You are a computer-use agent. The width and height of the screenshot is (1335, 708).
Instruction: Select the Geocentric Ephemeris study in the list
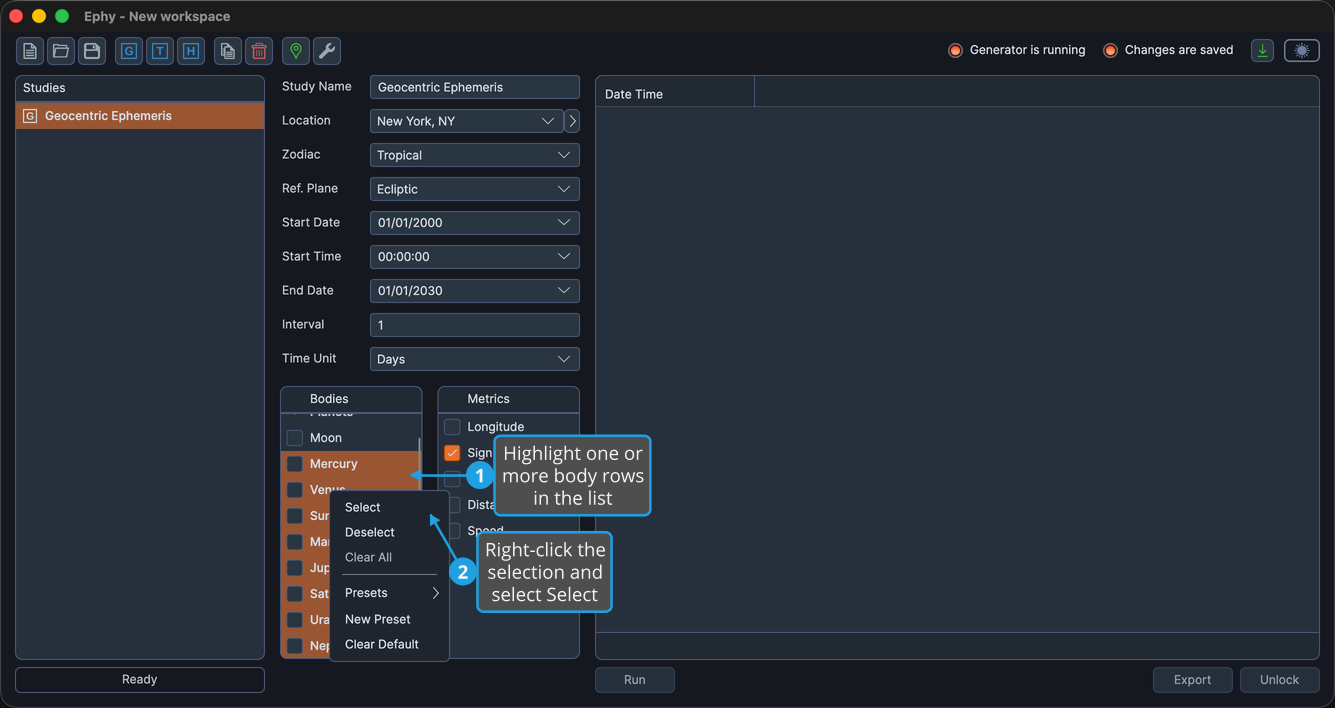coord(140,116)
